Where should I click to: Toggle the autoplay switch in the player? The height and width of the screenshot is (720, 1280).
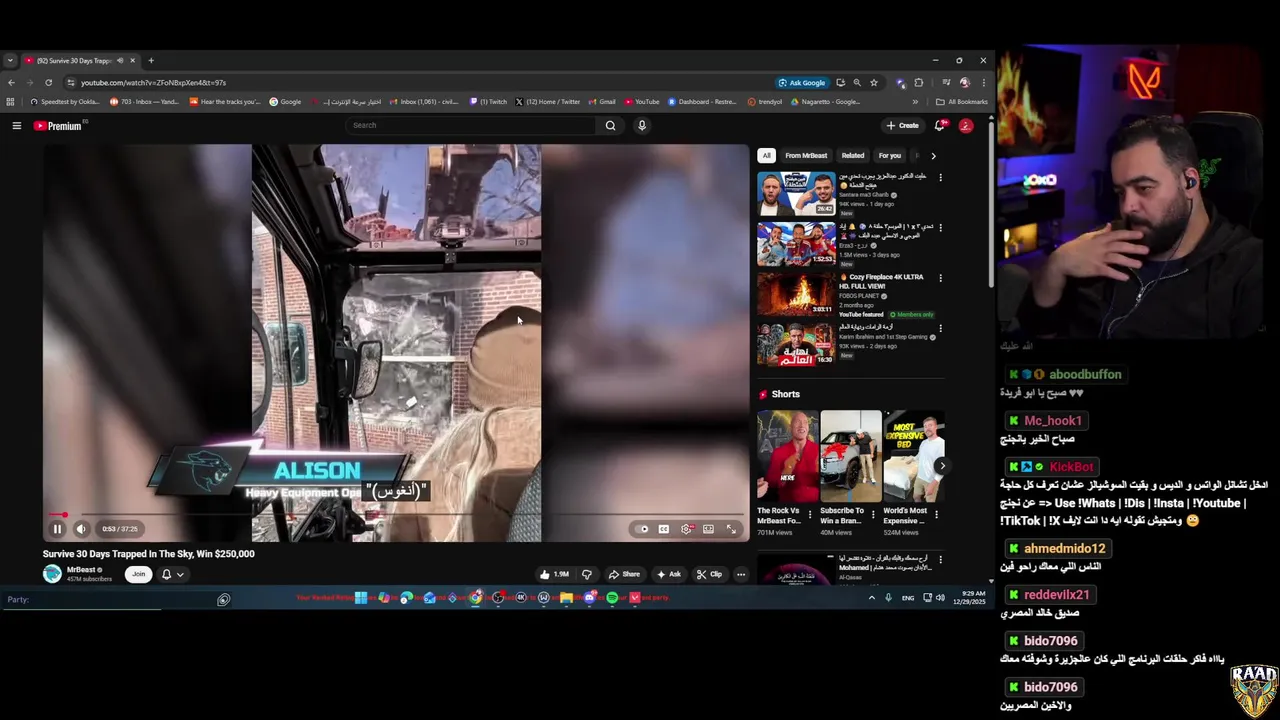point(643,529)
